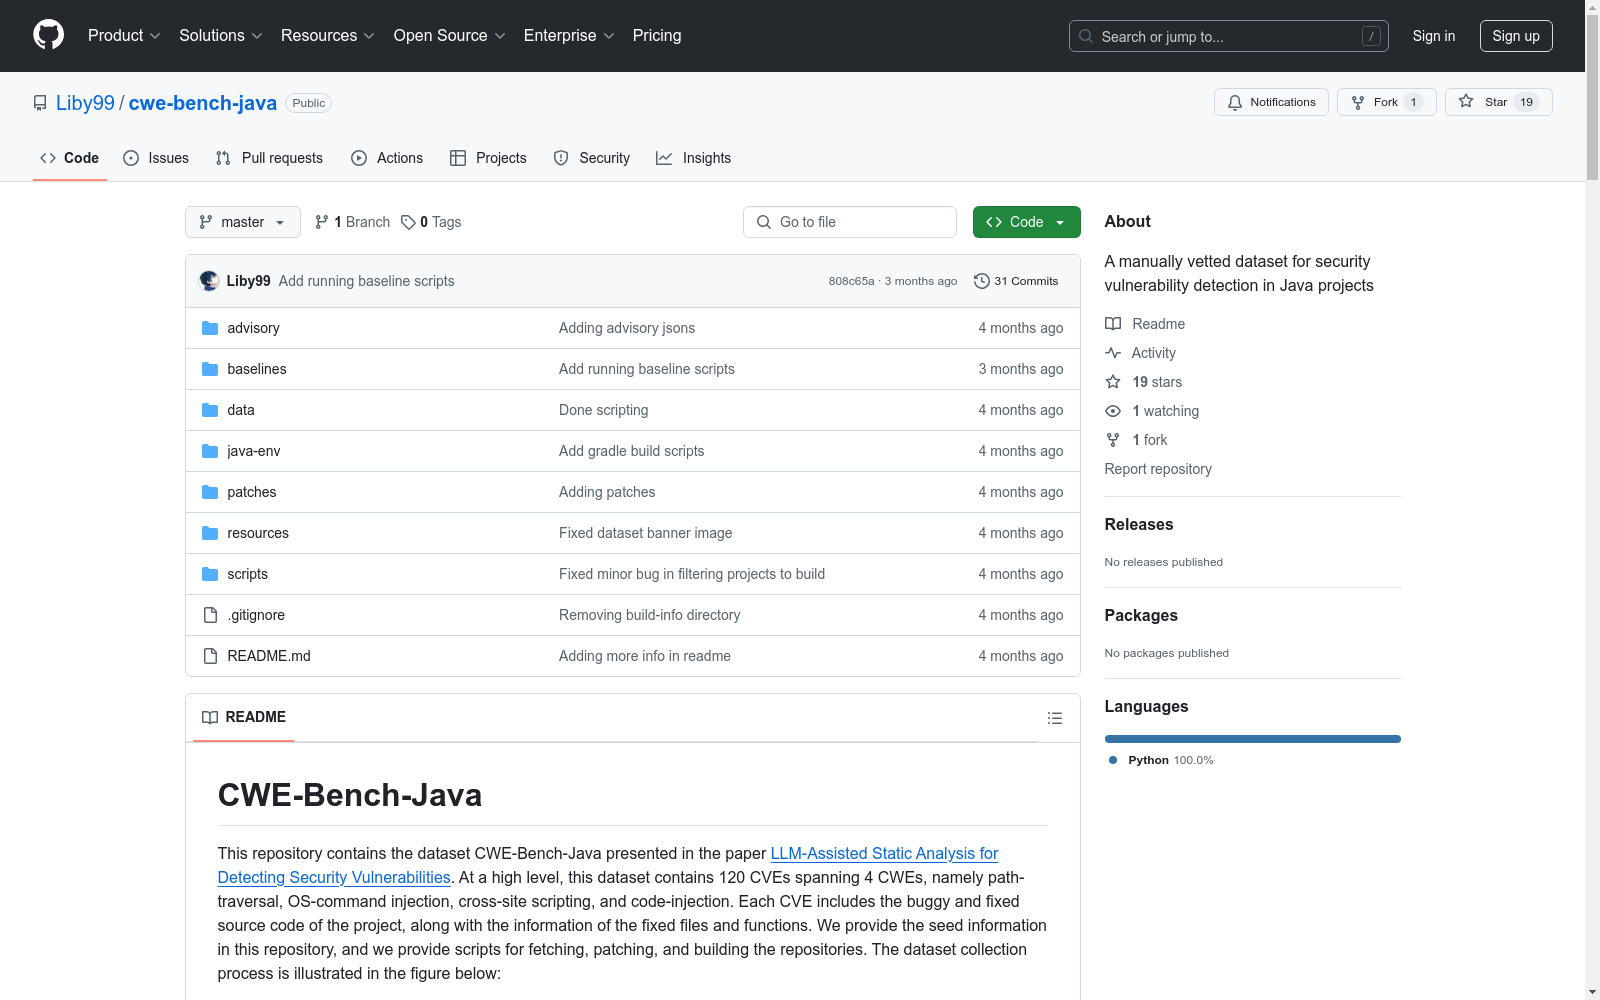Select the README tab header
This screenshot has height=1000, width=1600.
tap(244, 717)
